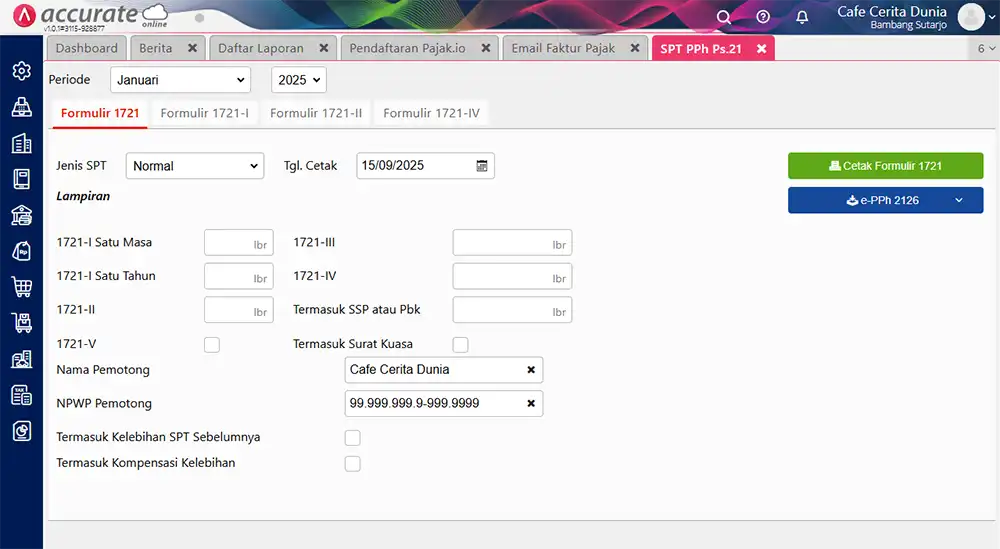Open the shopping cart purchase icon
This screenshot has height=549, width=1000.
point(22,287)
